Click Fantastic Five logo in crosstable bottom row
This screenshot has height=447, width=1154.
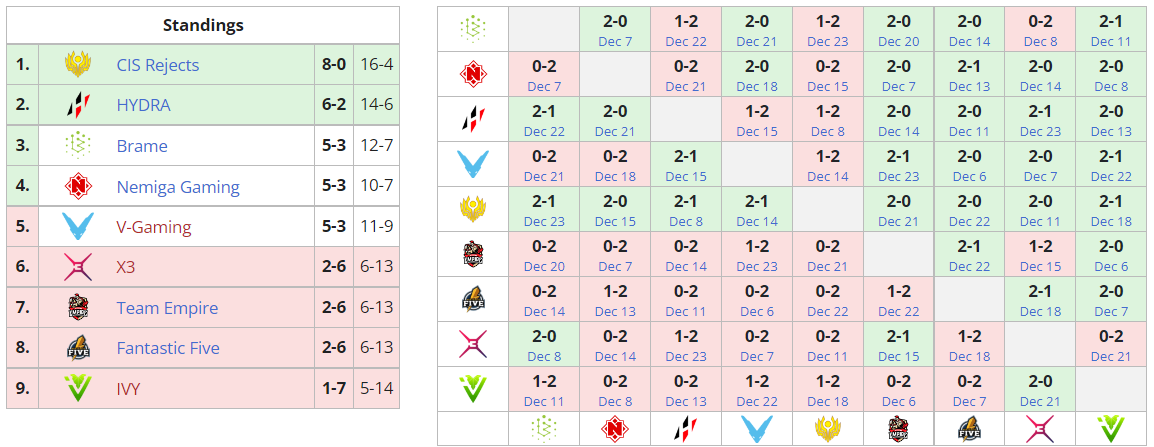(x=969, y=429)
